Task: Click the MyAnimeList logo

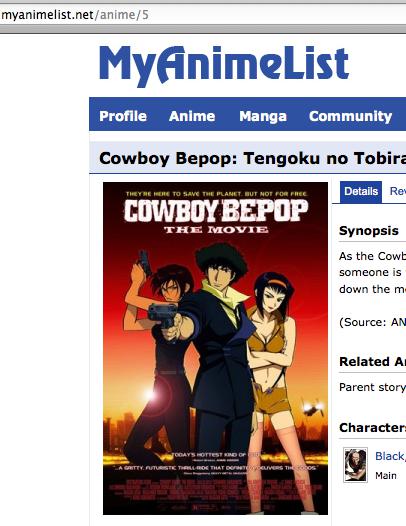Action: 224,66
